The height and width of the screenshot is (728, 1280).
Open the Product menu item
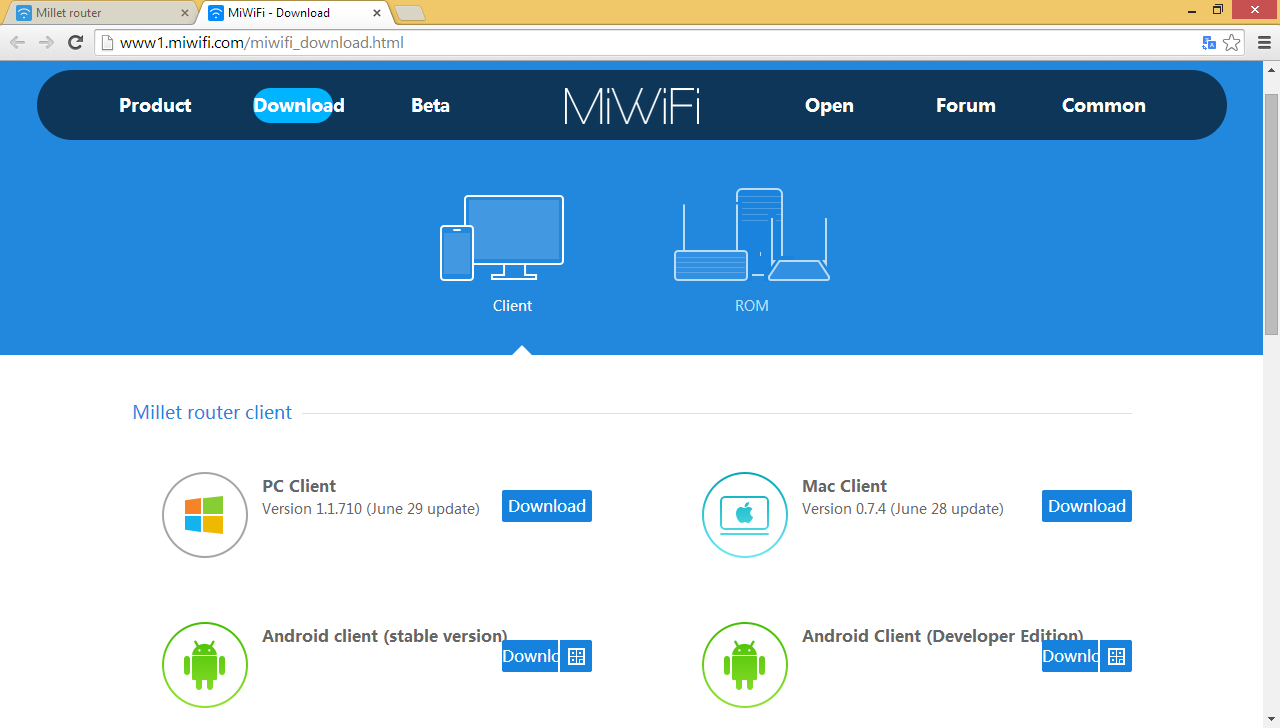pyautogui.click(x=155, y=105)
